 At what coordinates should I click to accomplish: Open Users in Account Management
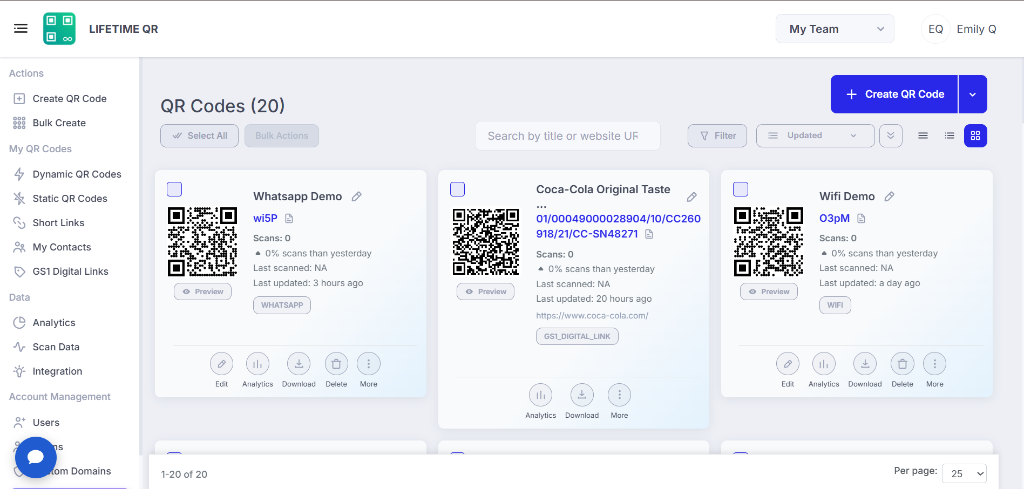(x=46, y=422)
